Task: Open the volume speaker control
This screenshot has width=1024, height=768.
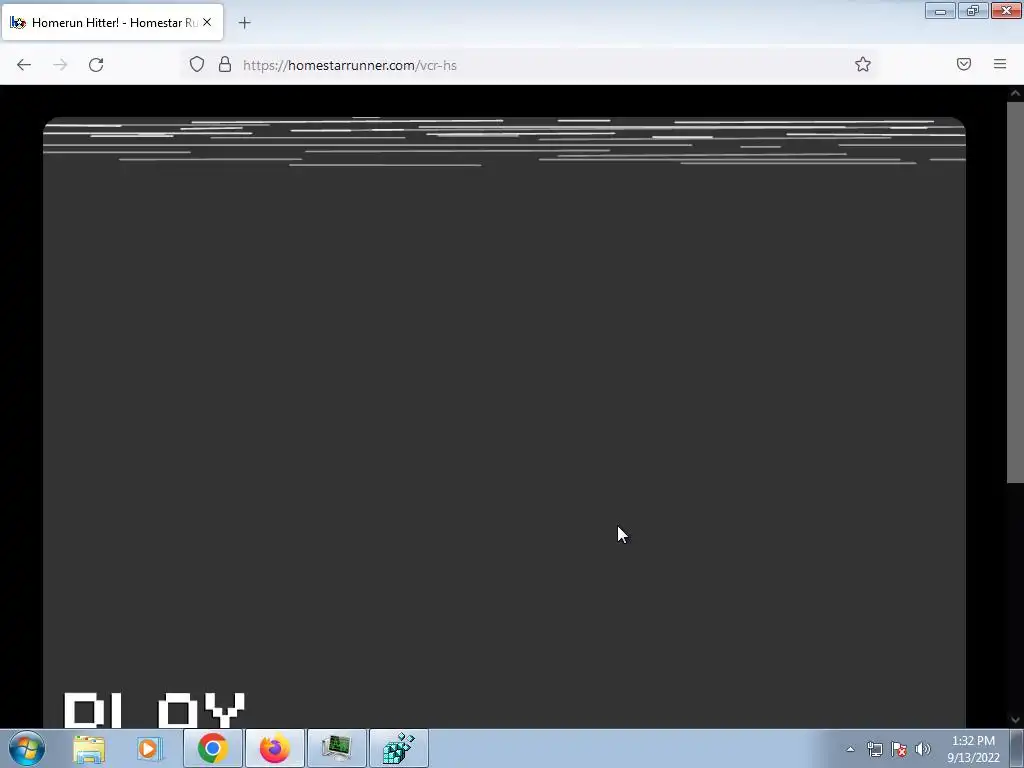Action: [x=923, y=749]
